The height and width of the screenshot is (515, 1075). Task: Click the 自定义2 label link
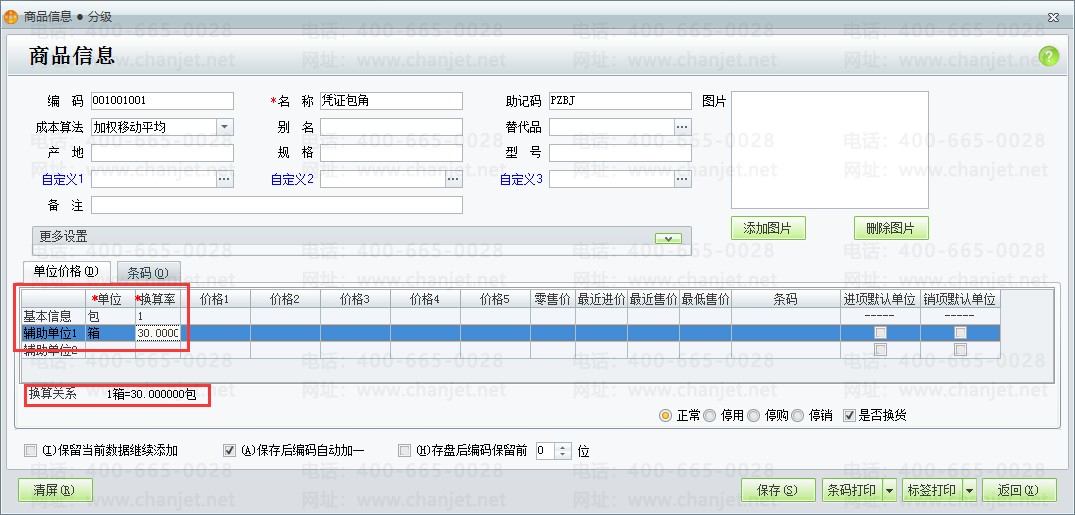point(292,180)
